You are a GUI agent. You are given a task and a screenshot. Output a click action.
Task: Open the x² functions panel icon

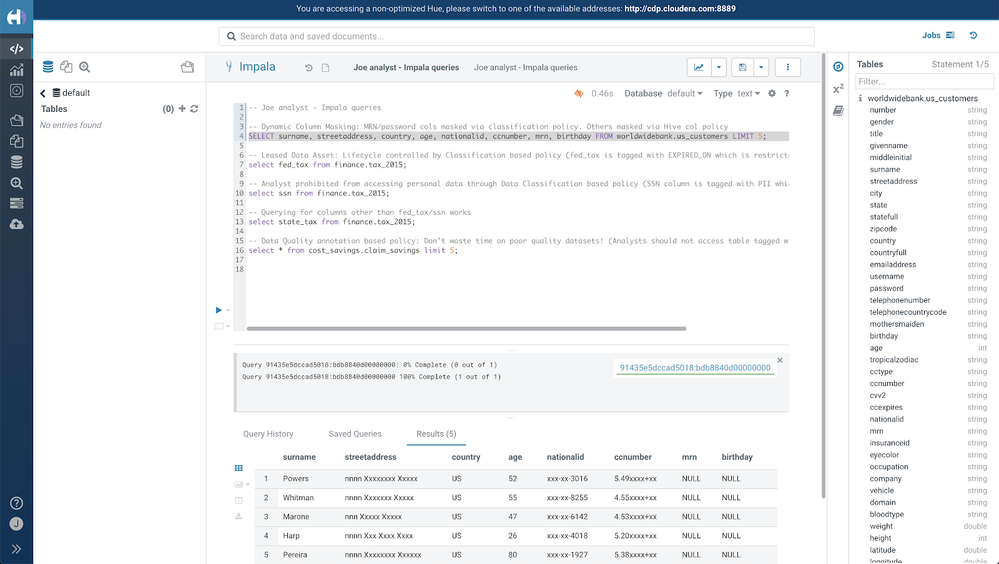[838, 89]
